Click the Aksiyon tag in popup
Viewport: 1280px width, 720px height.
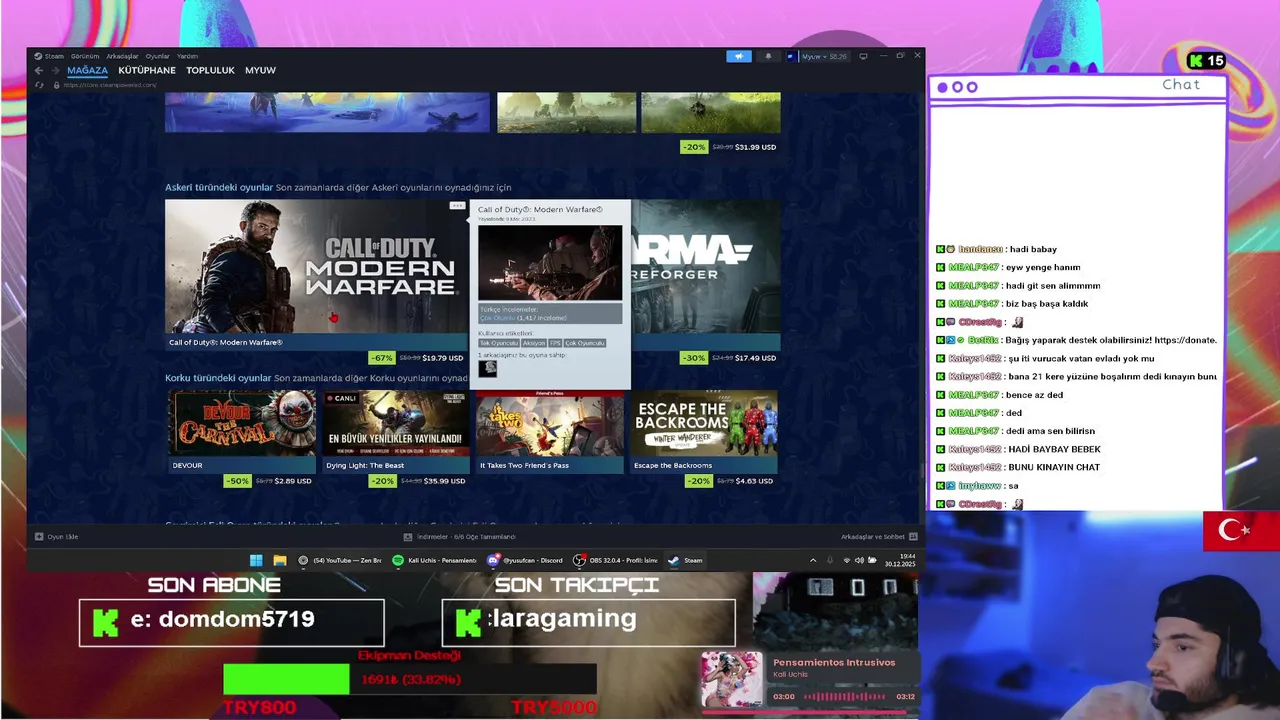[534, 343]
